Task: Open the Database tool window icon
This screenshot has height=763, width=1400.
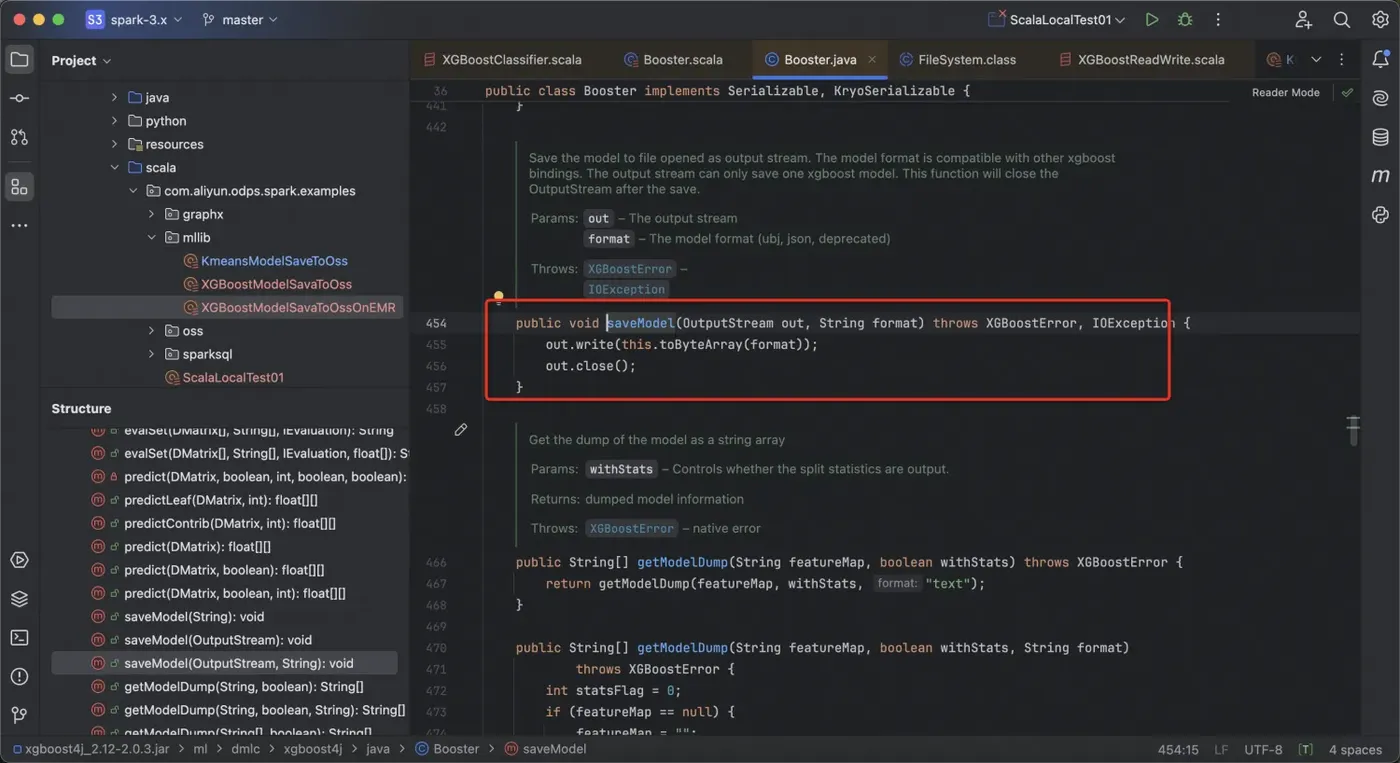Action: pos(1381,137)
